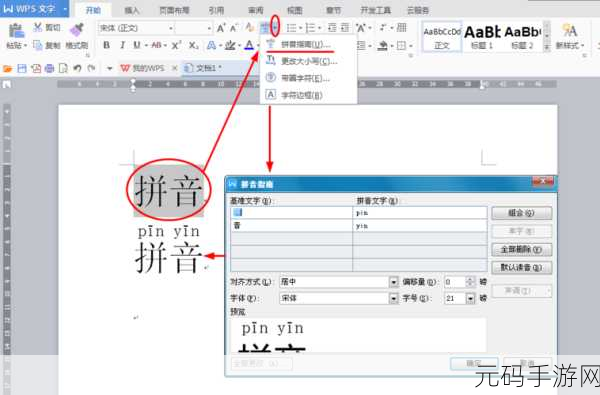Click the bulleted list icon
Screen dimensions: 600x395
click(x=291, y=28)
